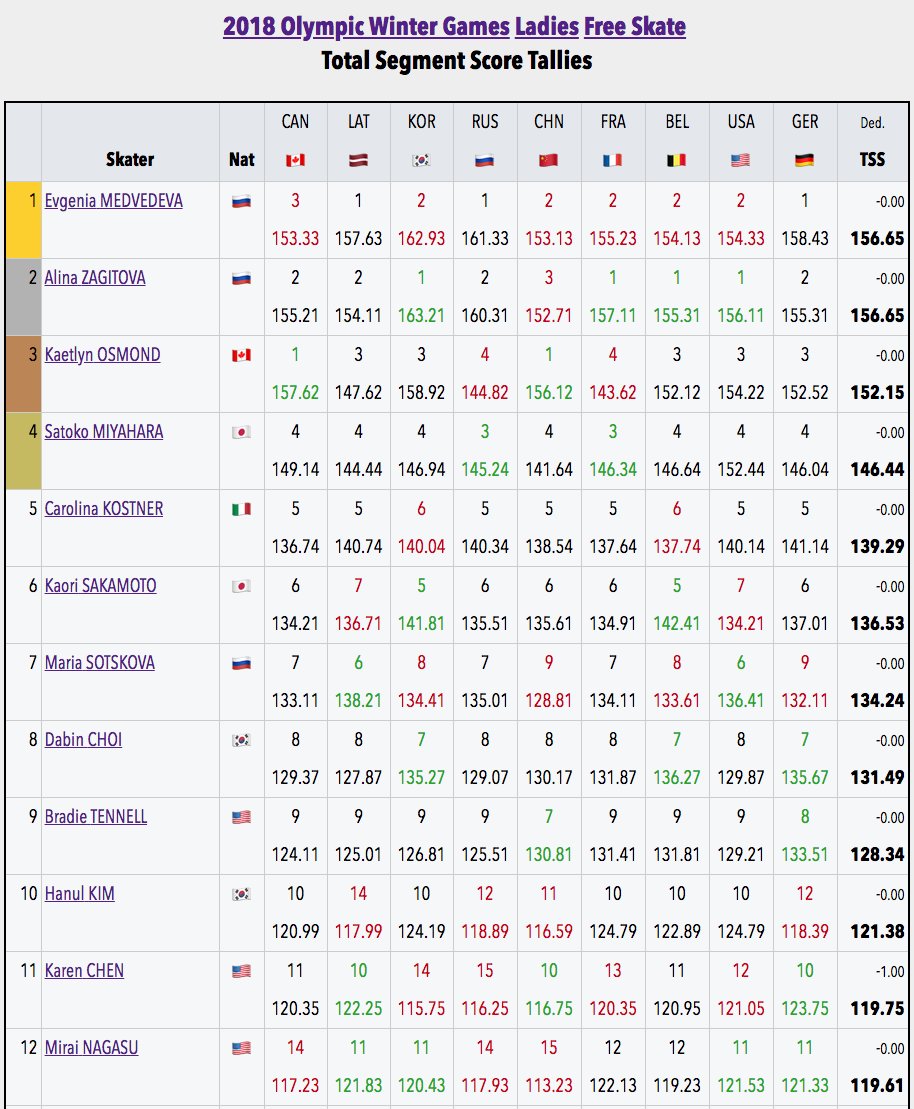Viewport: 914px width, 1109px height.
Task: Go to Alina ZAGITOVA's profile link
Action: tap(95, 278)
